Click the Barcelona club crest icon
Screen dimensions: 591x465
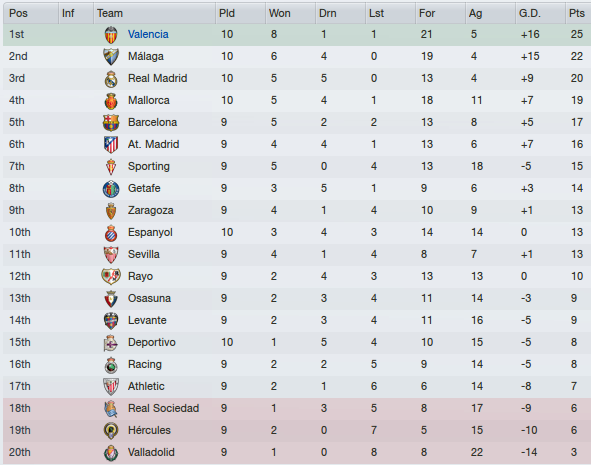111,123
